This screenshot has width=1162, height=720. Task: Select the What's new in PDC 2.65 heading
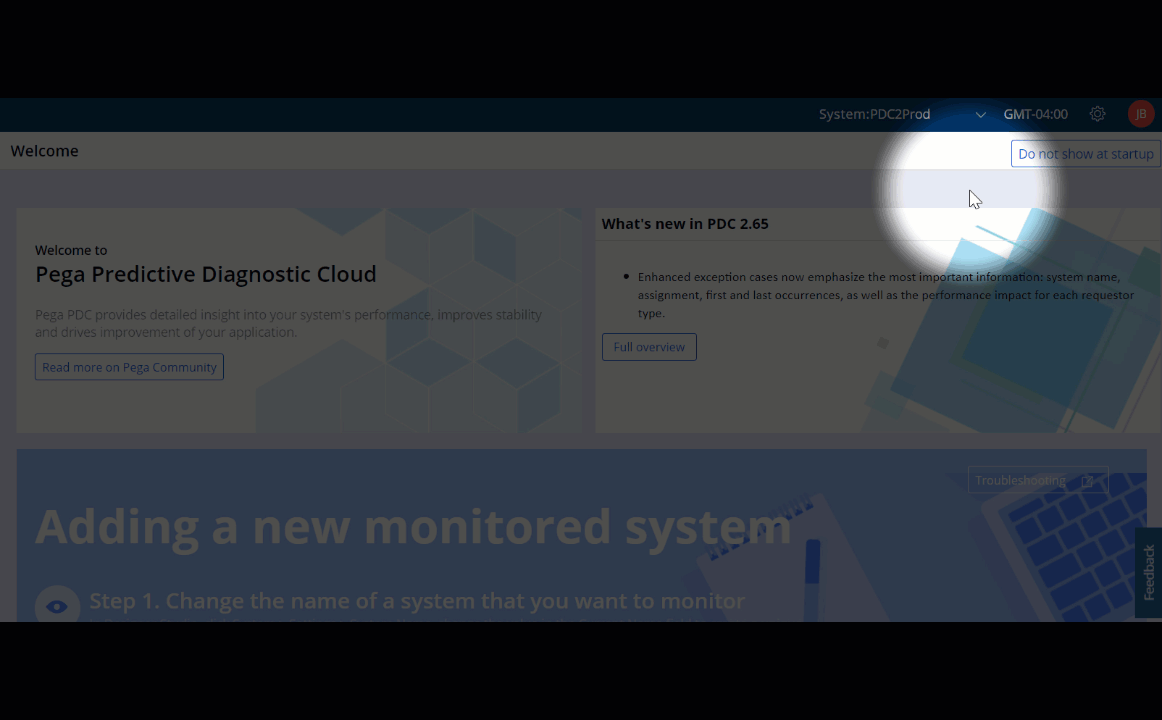(x=685, y=224)
